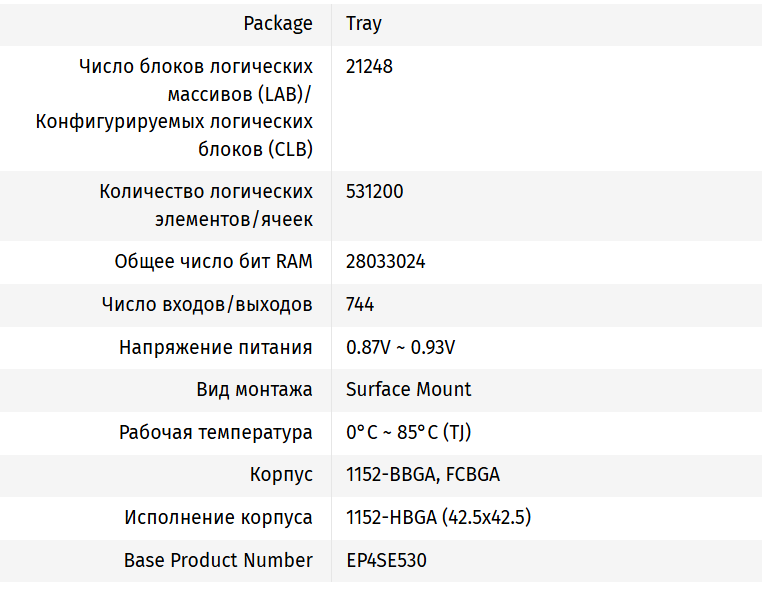
Task: Click the "Число входов/выходов" label
Action: (x=207, y=304)
